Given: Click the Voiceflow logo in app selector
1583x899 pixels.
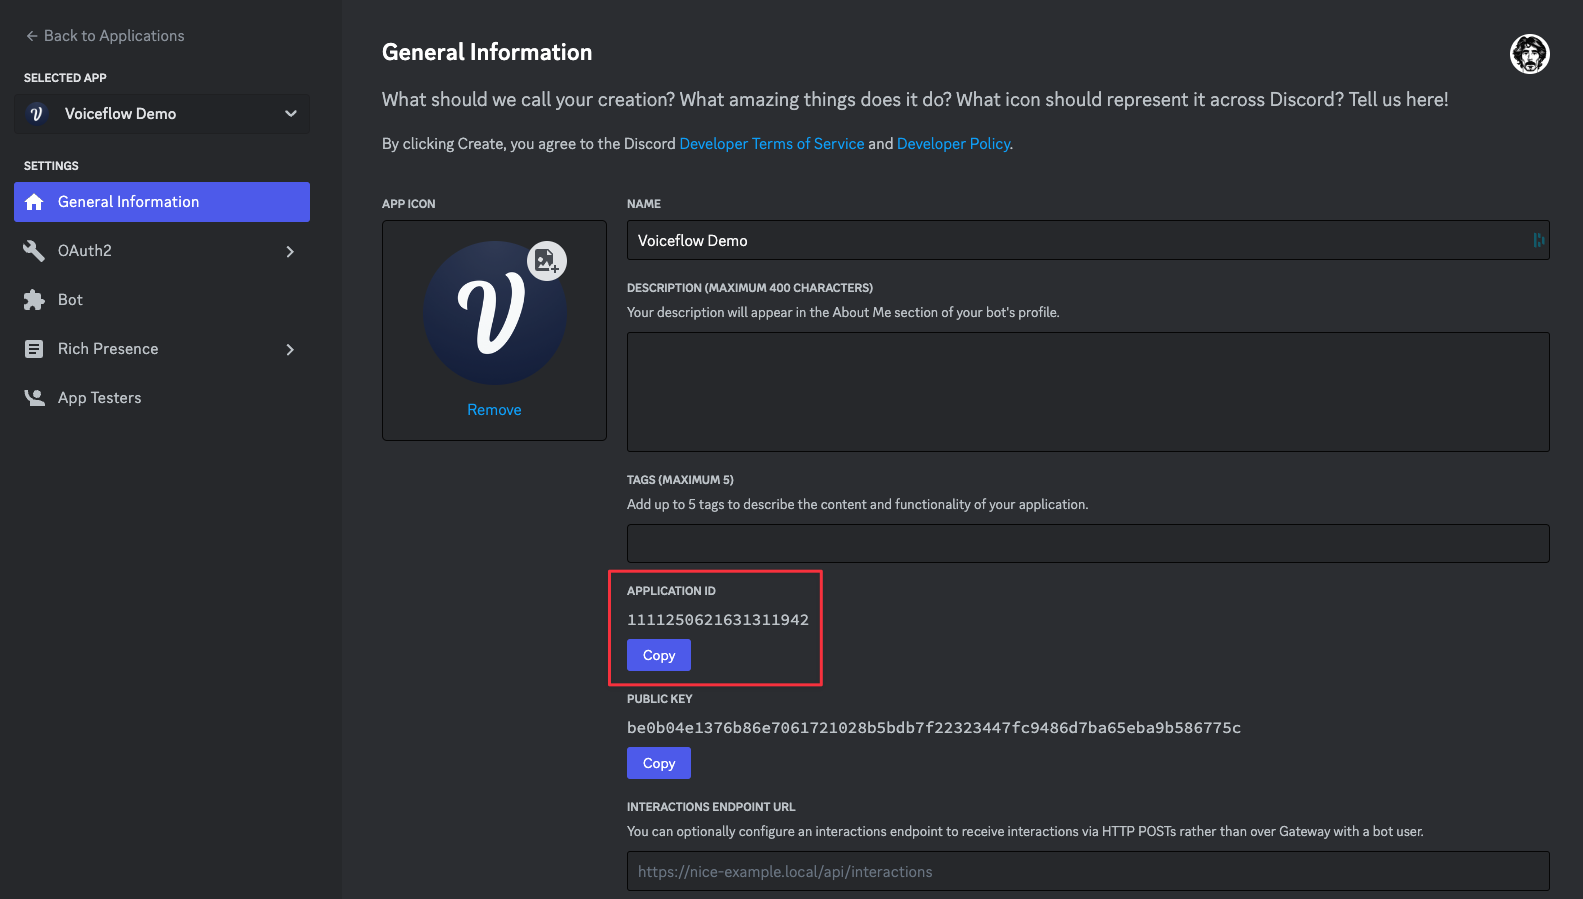Looking at the screenshot, I should tap(37, 114).
